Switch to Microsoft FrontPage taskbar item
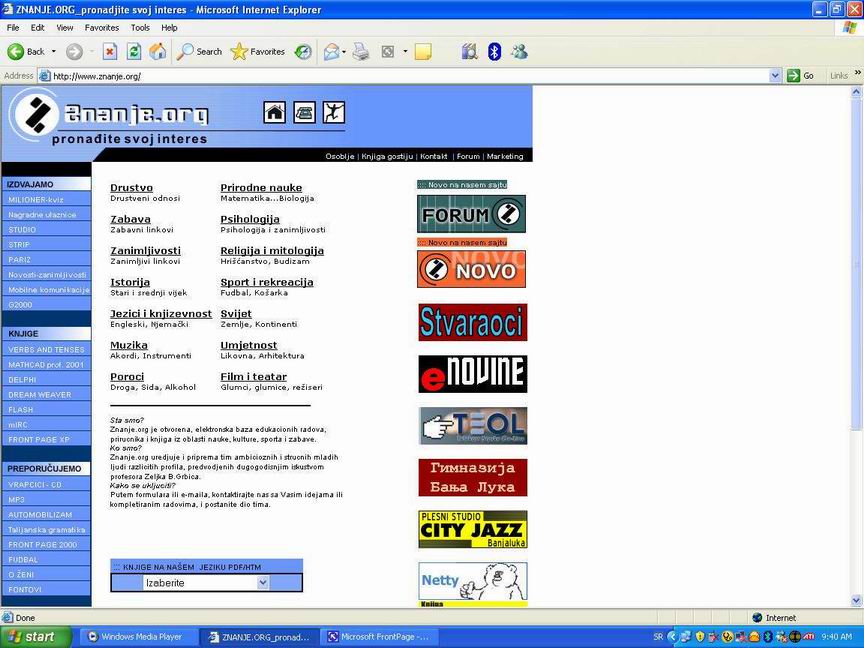Image resolution: width=864 pixels, height=648 pixels. pyautogui.click(x=380, y=637)
